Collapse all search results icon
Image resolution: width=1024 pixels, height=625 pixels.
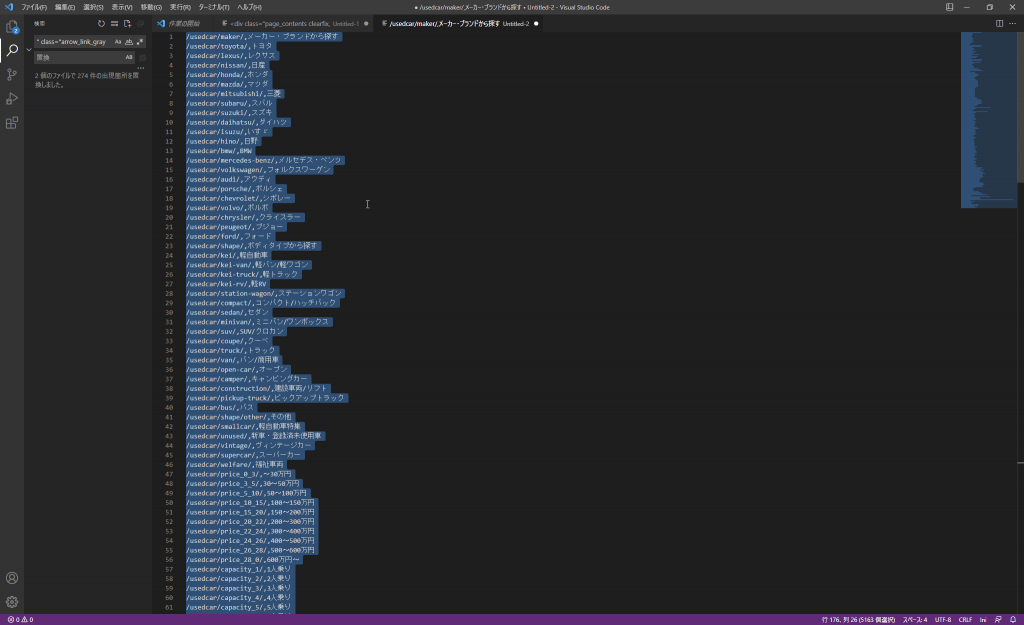click(x=140, y=24)
